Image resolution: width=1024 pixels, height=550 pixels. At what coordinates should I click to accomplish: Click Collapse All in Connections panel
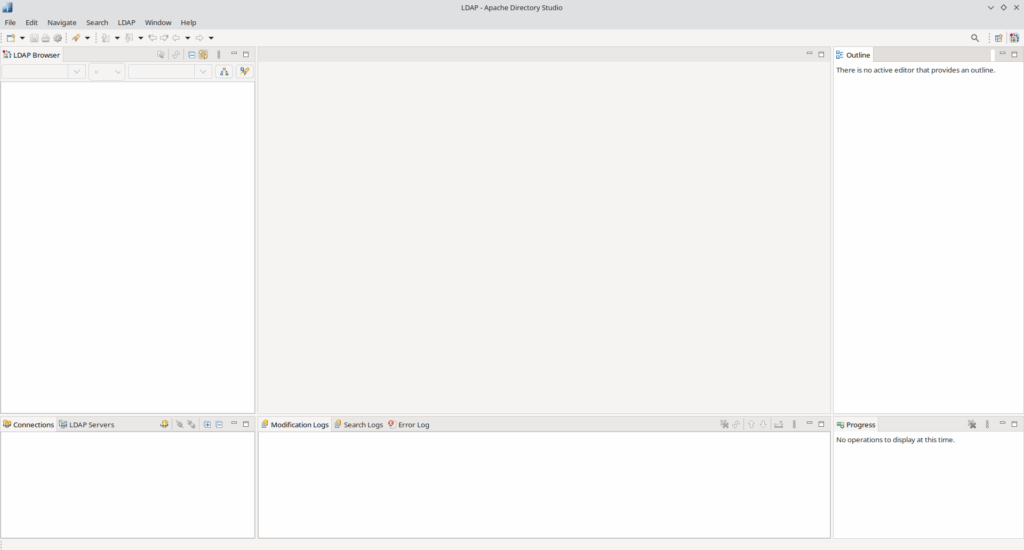[219, 425]
